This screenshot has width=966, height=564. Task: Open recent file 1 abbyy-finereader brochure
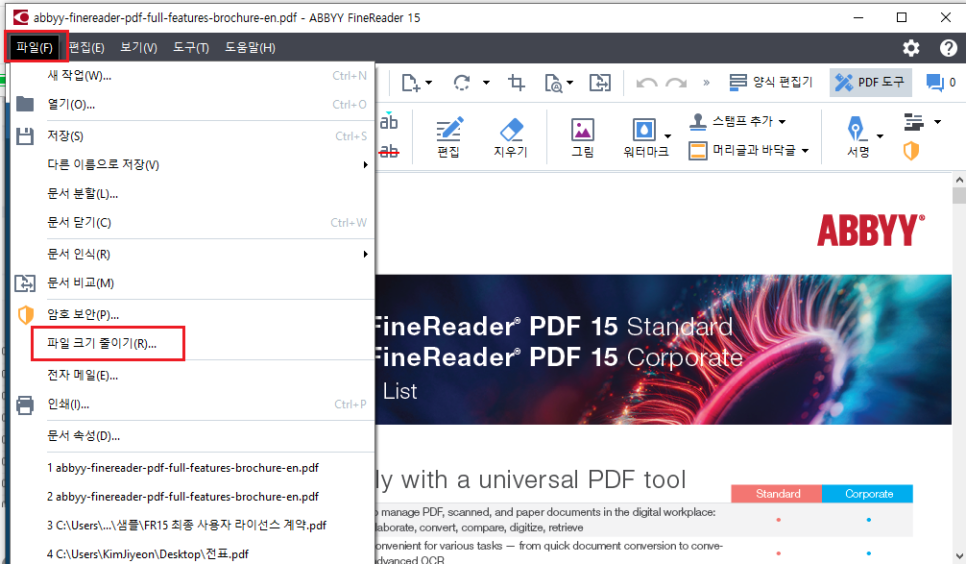(192, 468)
